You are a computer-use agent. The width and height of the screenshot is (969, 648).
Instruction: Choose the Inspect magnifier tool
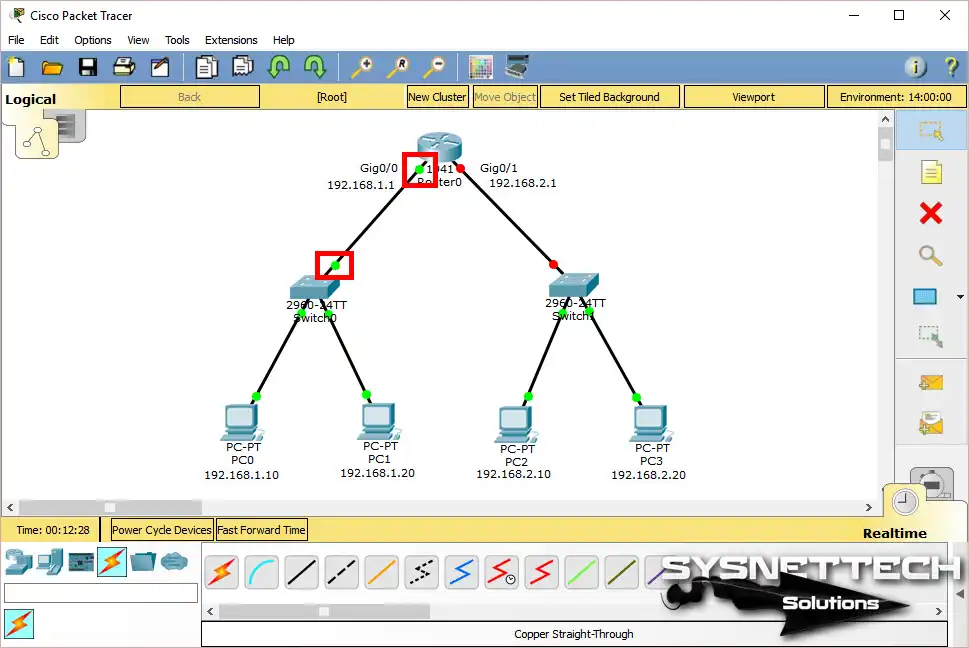(x=931, y=255)
